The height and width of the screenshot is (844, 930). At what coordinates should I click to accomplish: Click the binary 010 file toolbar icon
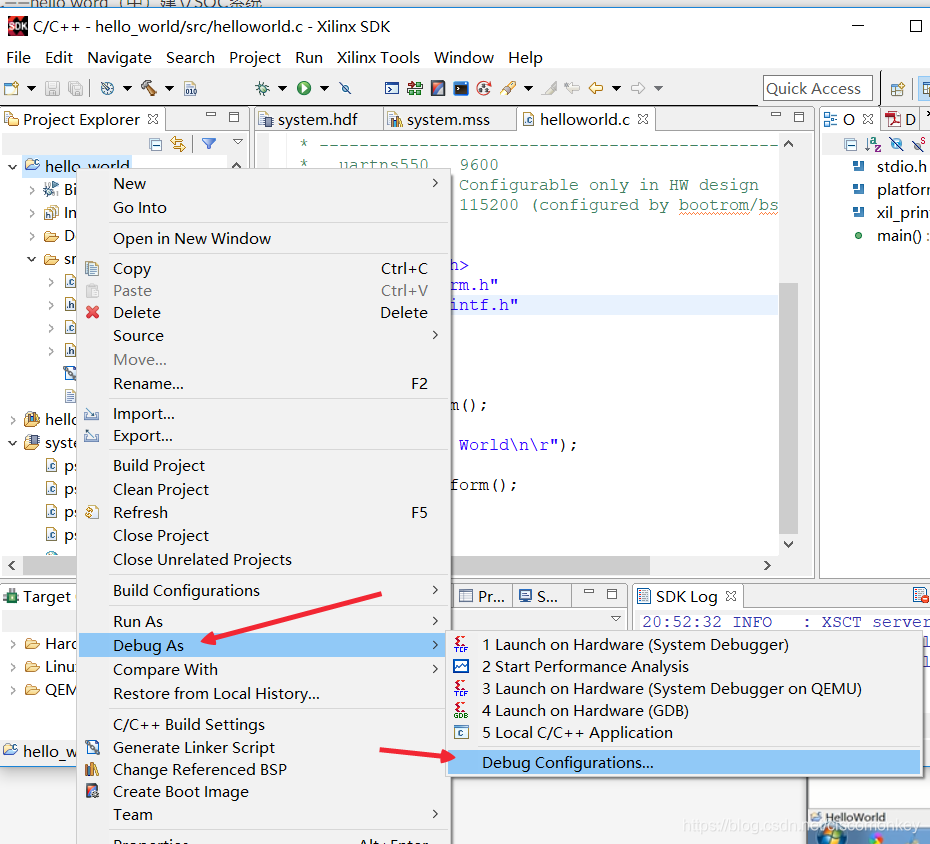click(190, 88)
